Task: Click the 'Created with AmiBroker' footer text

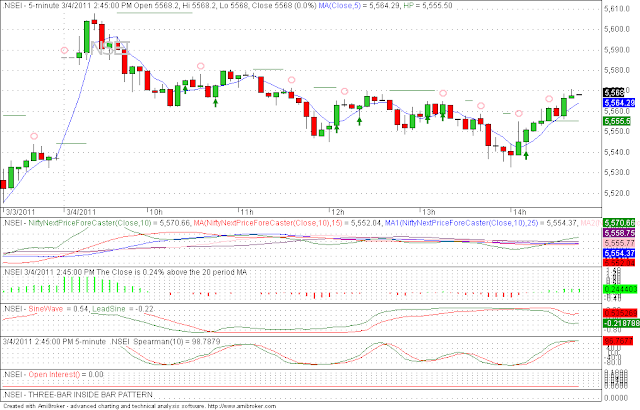Action: [34, 406]
